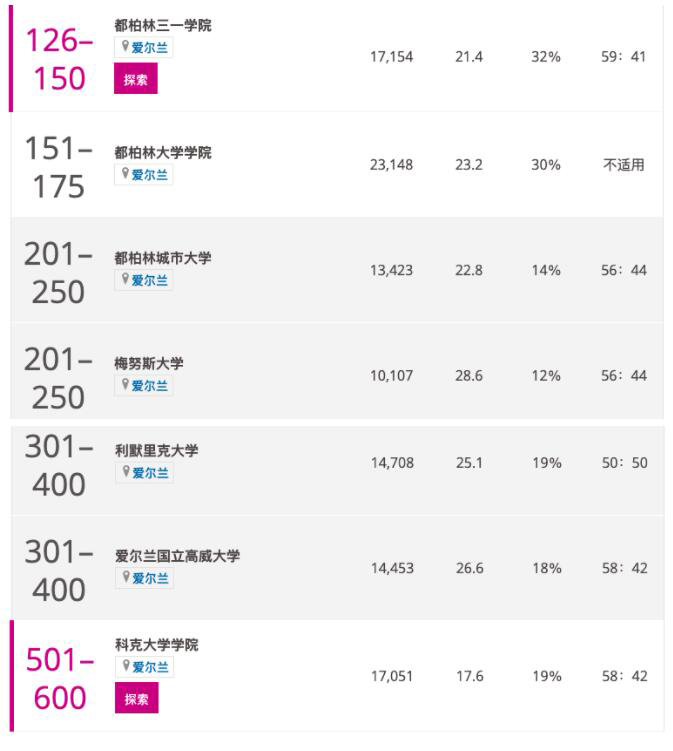The width and height of the screenshot is (673, 751).
Task: Click 探索 button for 科克大学学院
Action: pyautogui.click(x=135, y=699)
